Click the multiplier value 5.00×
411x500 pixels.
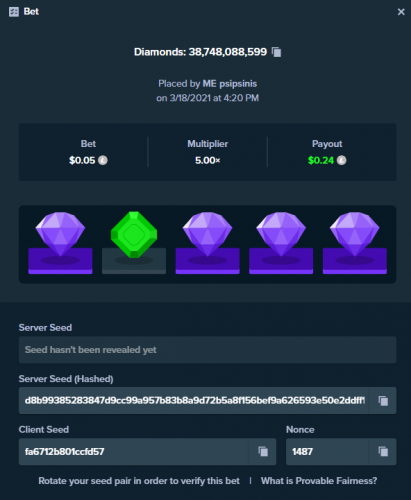pos(207,160)
